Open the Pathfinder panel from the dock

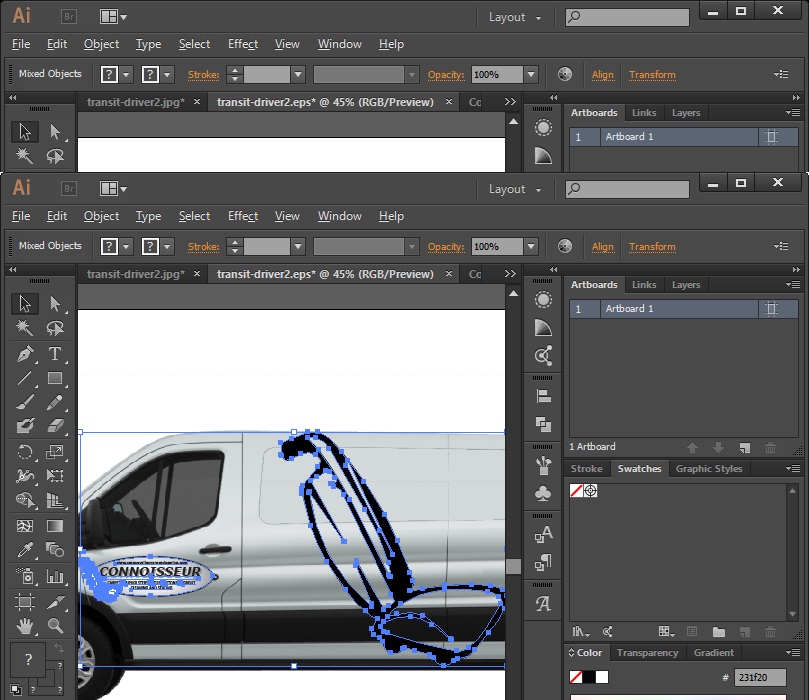543,425
